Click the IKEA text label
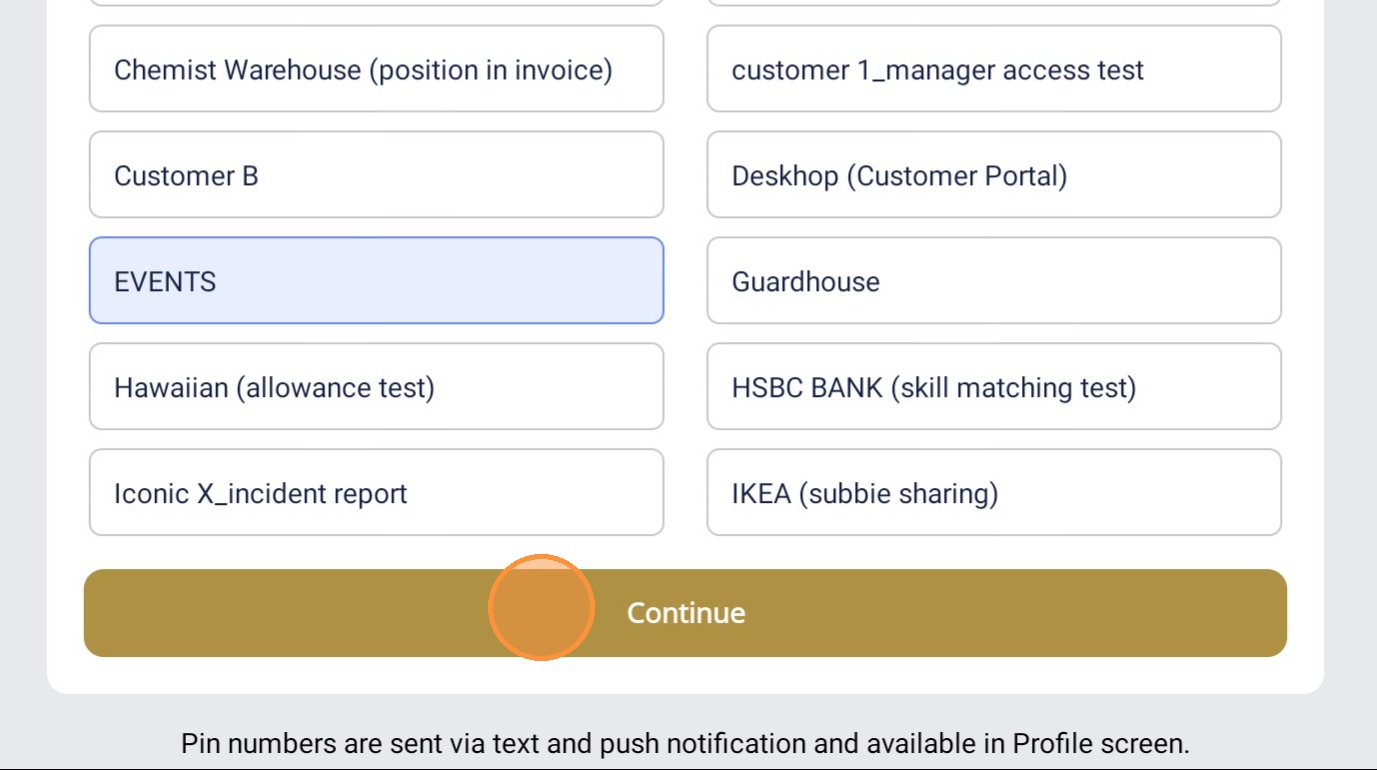This screenshot has width=1377, height=770. 761,494
